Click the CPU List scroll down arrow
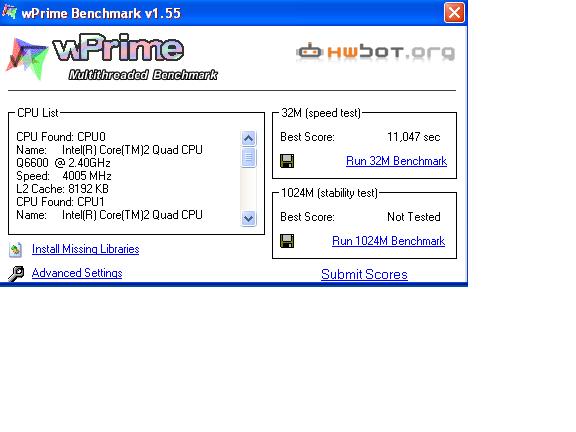 pyautogui.click(x=248, y=219)
